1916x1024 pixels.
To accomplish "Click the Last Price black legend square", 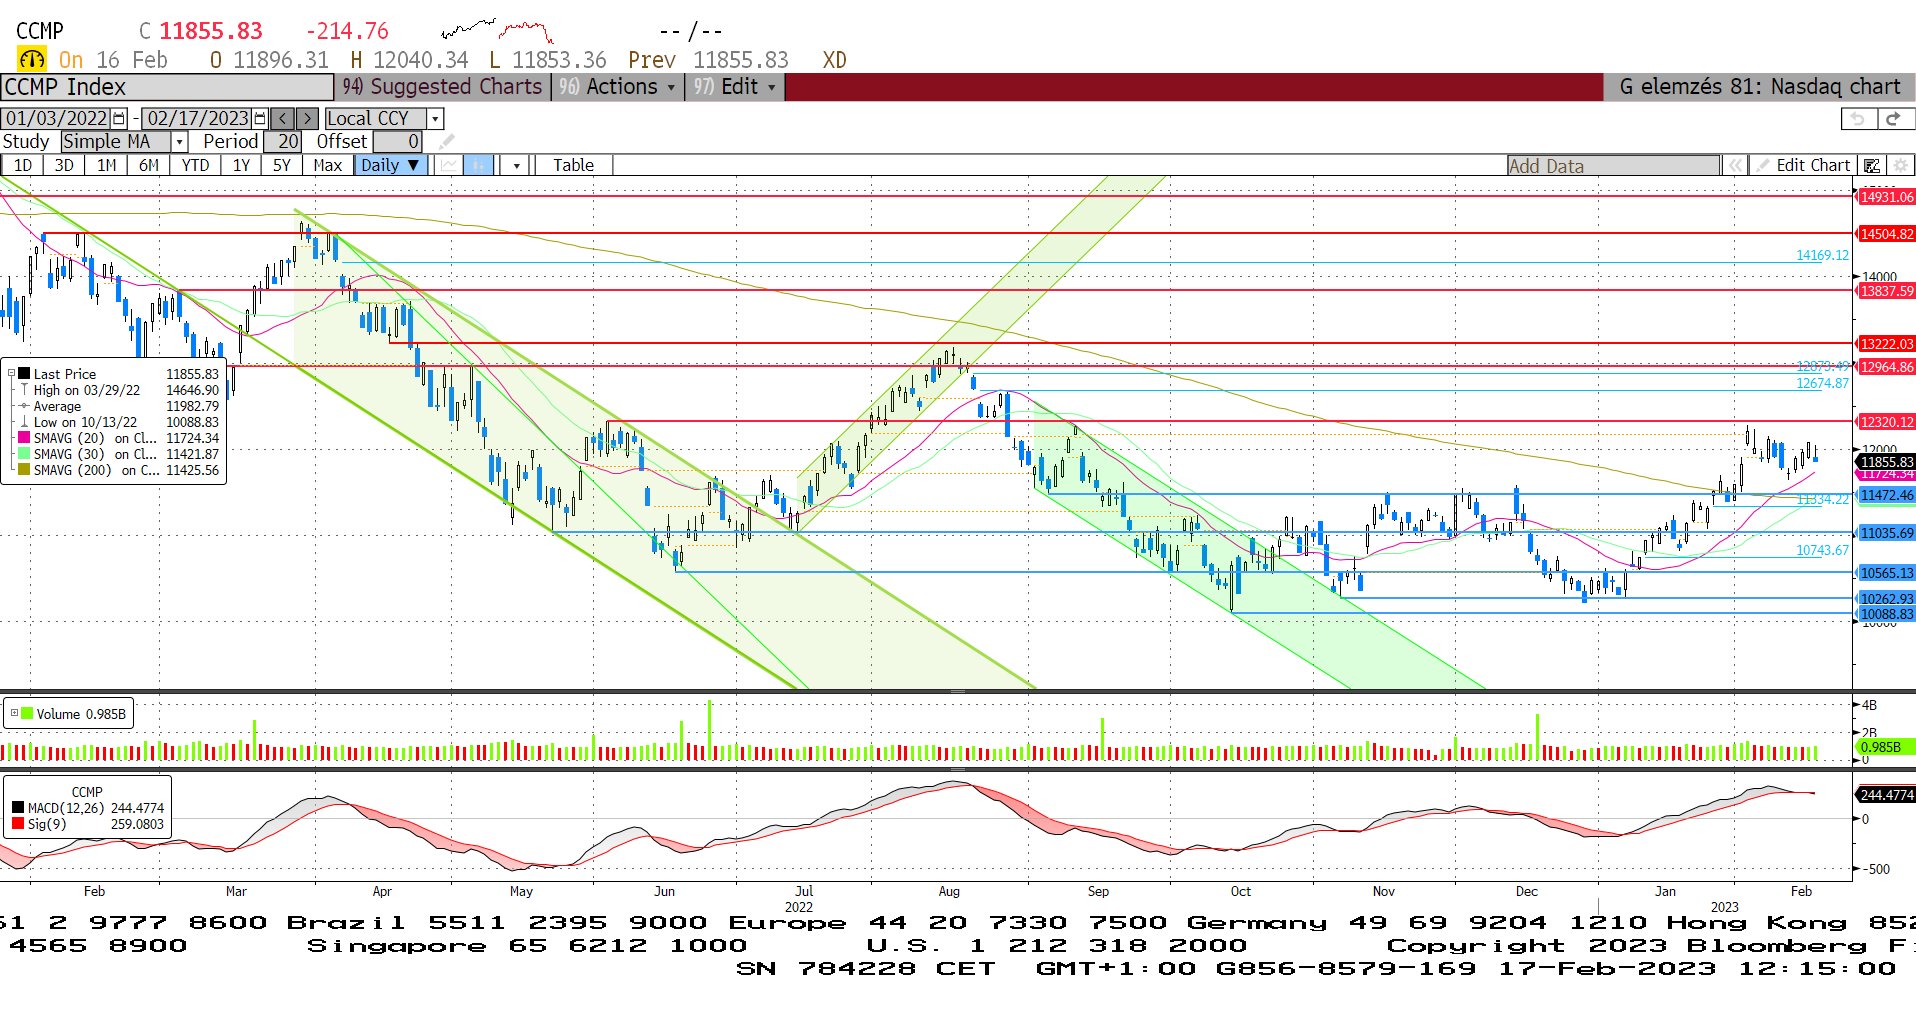I will pyautogui.click(x=24, y=373).
